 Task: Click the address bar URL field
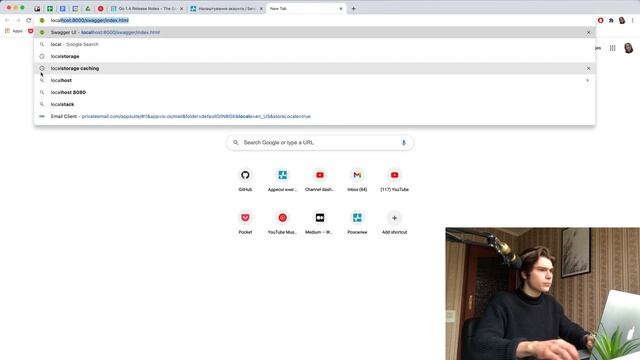point(314,20)
